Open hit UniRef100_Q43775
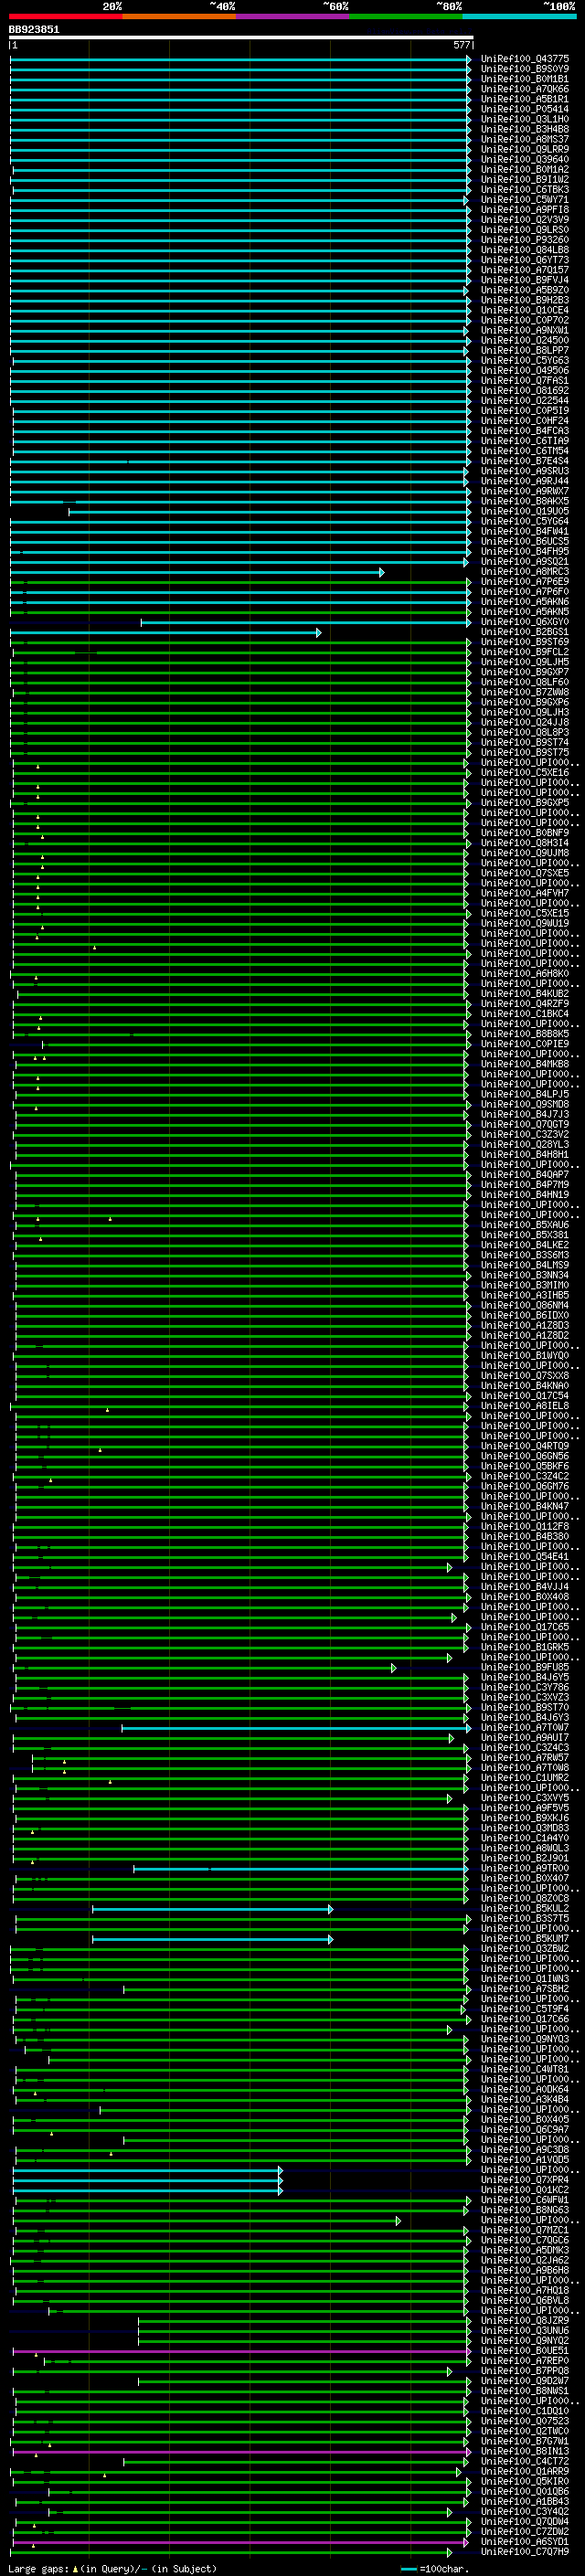 click(x=524, y=59)
